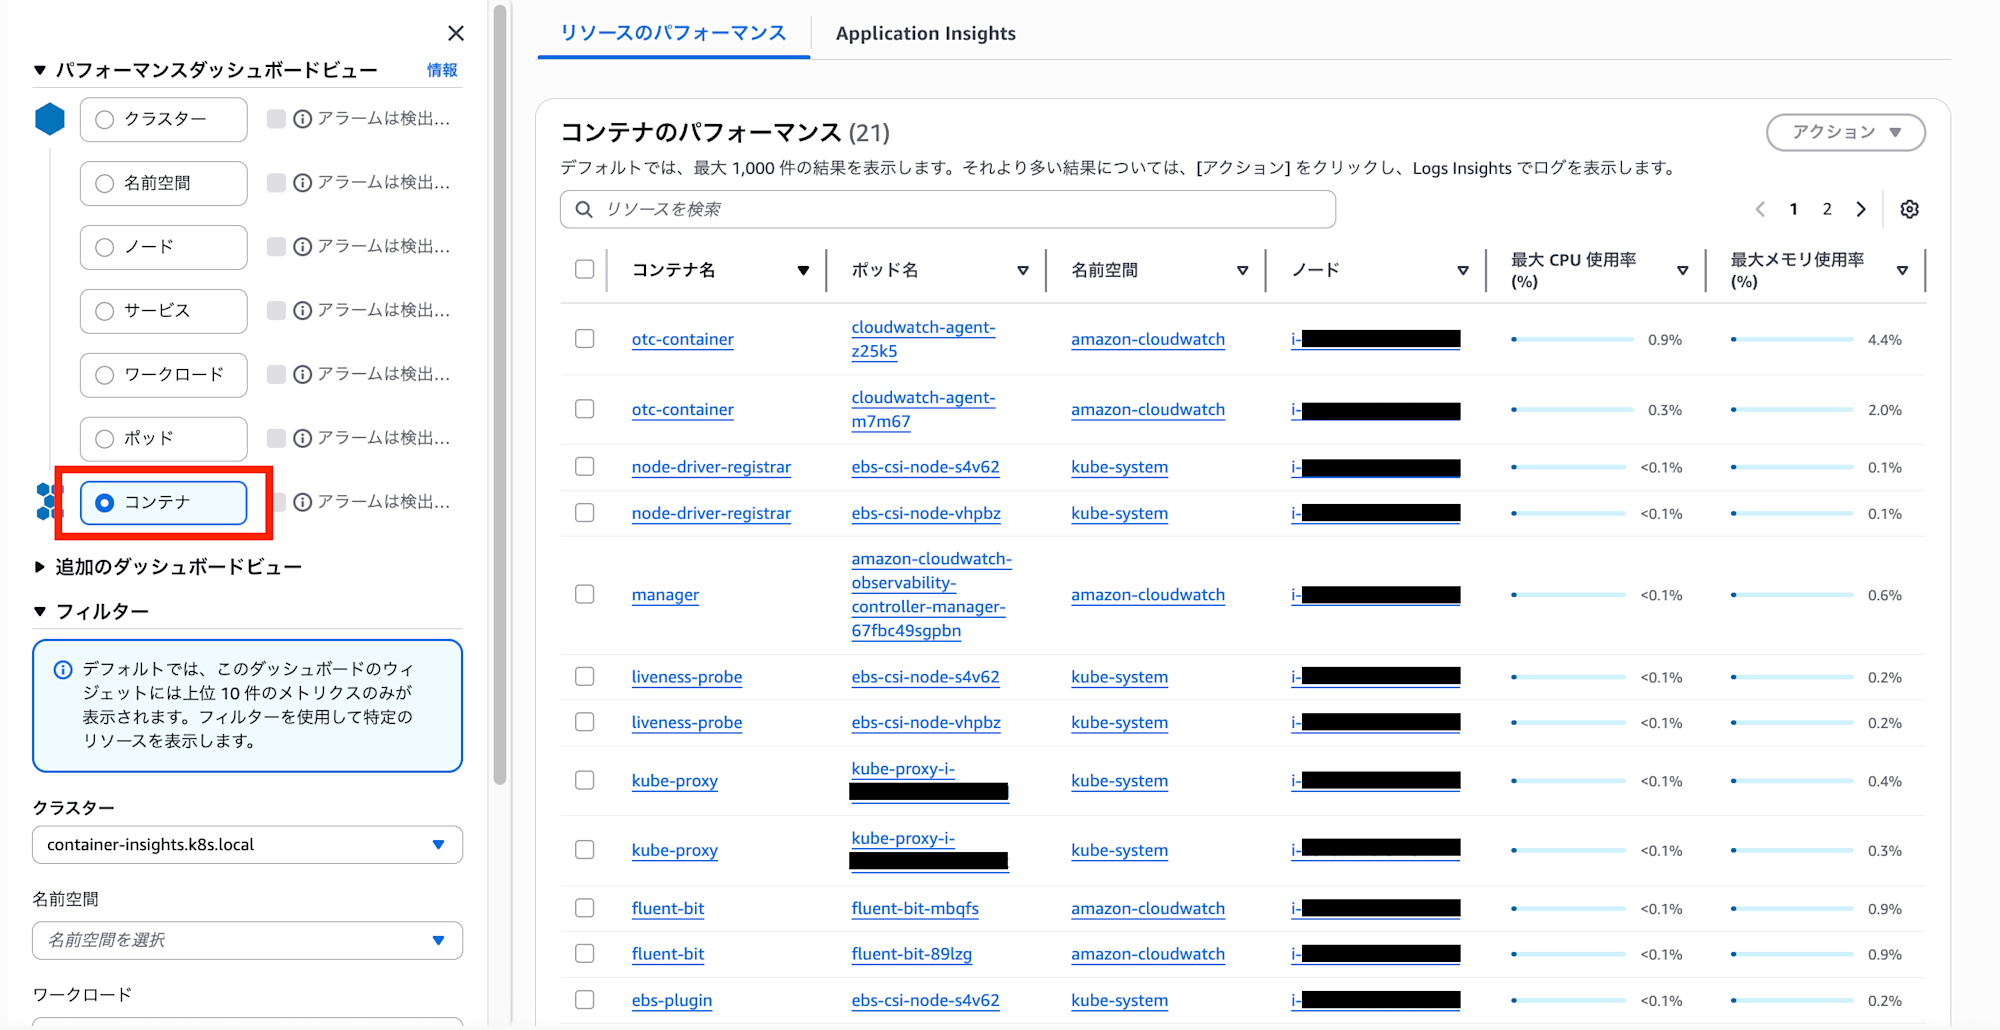Collapse the パフォーマンスダッシュボードビュー section
The height and width of the screenshot is (1030, 2000).
(40, 70)
